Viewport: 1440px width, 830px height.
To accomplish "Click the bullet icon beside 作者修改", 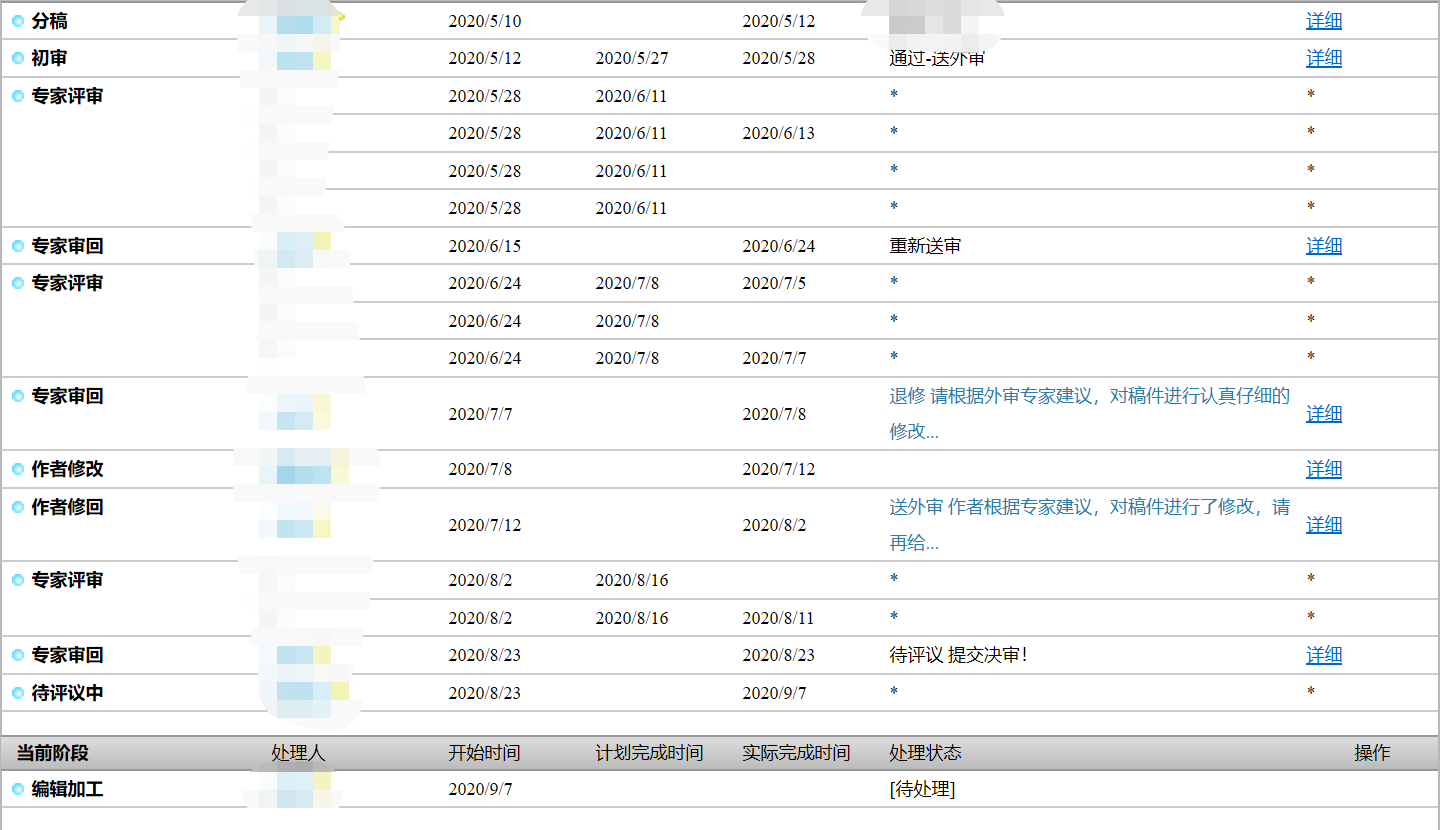I will (x=18, y=469).
